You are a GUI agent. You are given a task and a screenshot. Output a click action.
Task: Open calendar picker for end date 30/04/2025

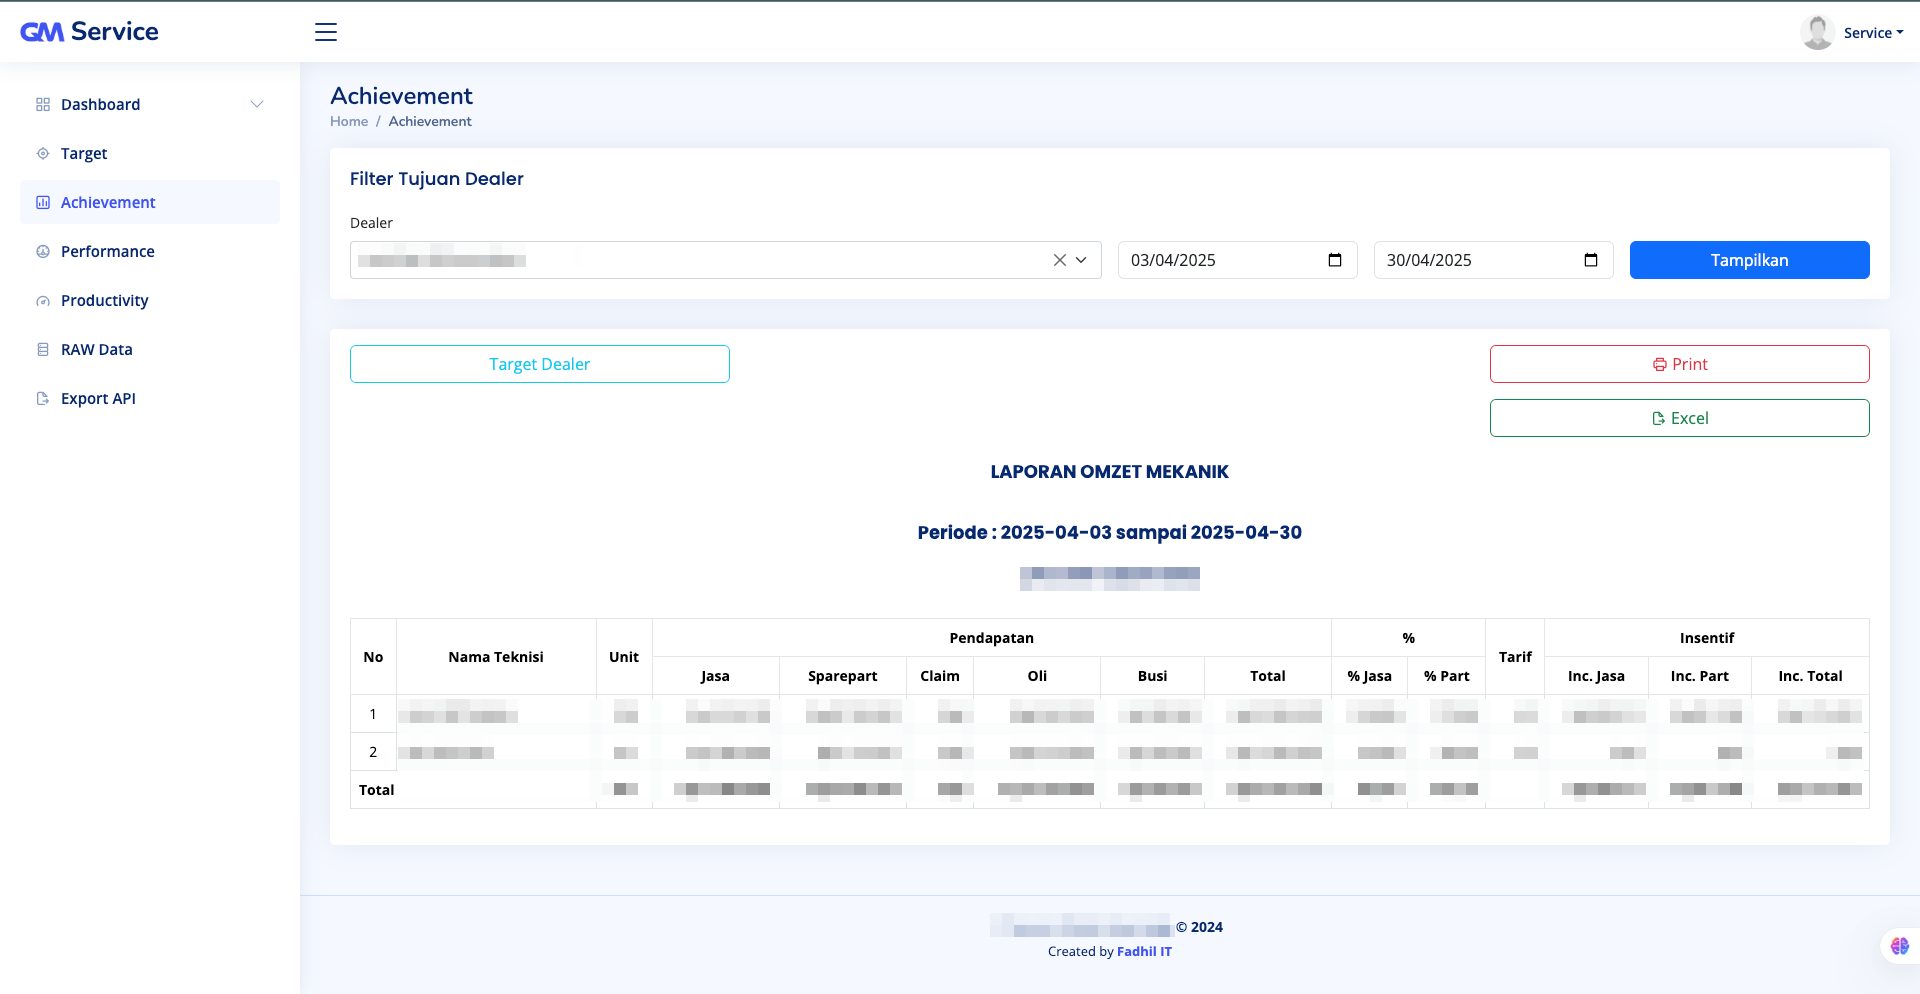(x=1591, y=260)
